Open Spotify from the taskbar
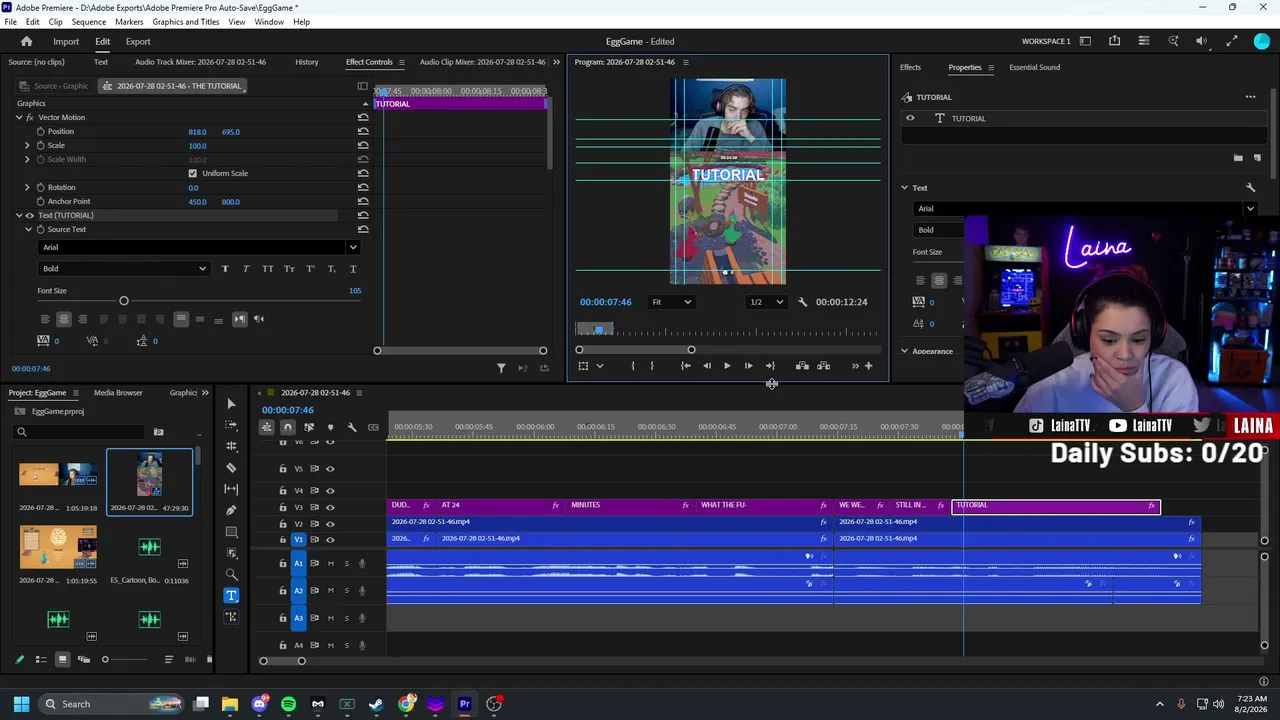This screenshot has width=1280, height=720. (289, 704)
